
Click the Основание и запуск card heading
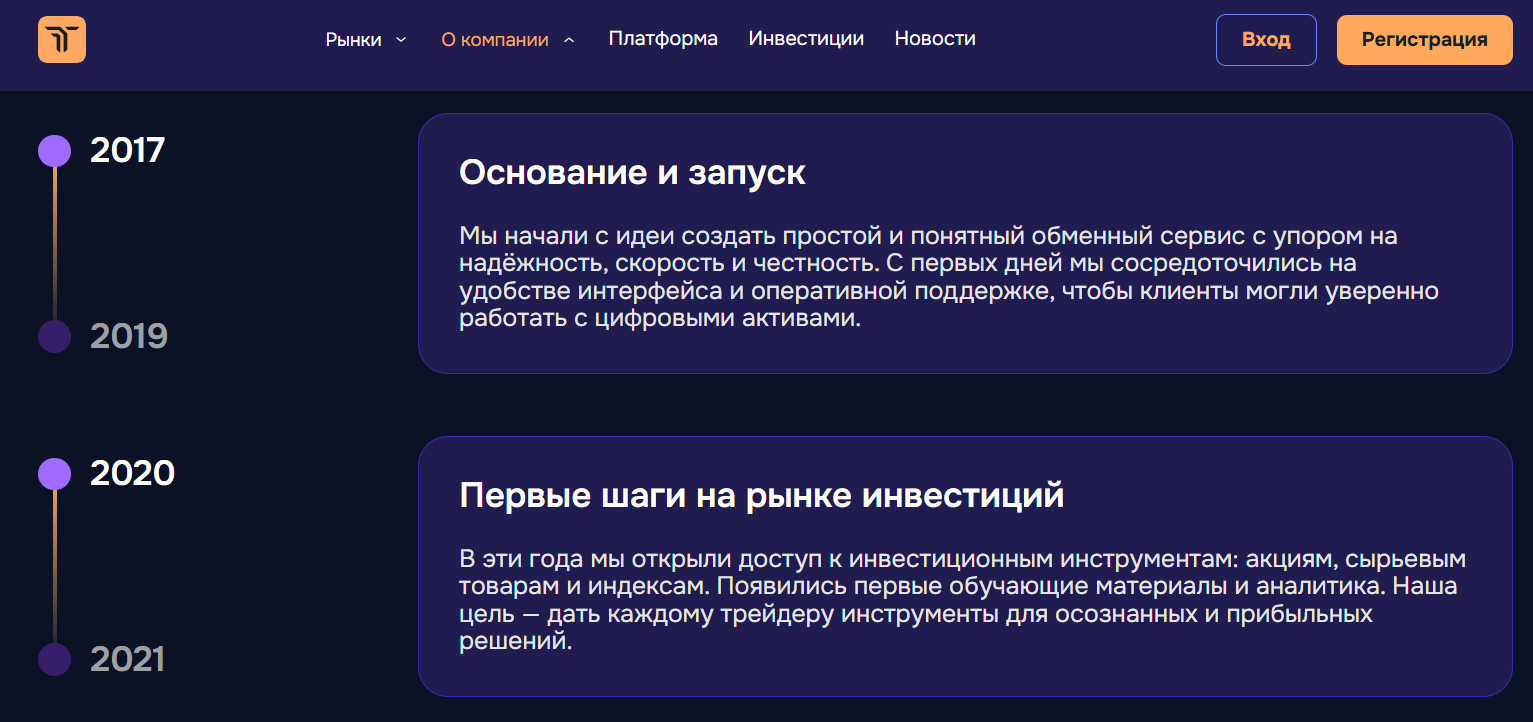[632, 172]
